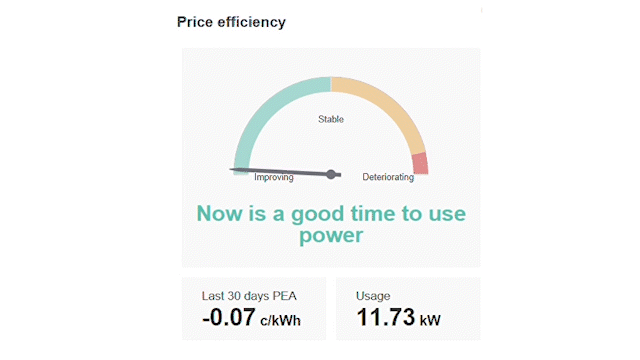Click the gauge needle pointer tip
640x360 pixels.
(x=232, y=169)
